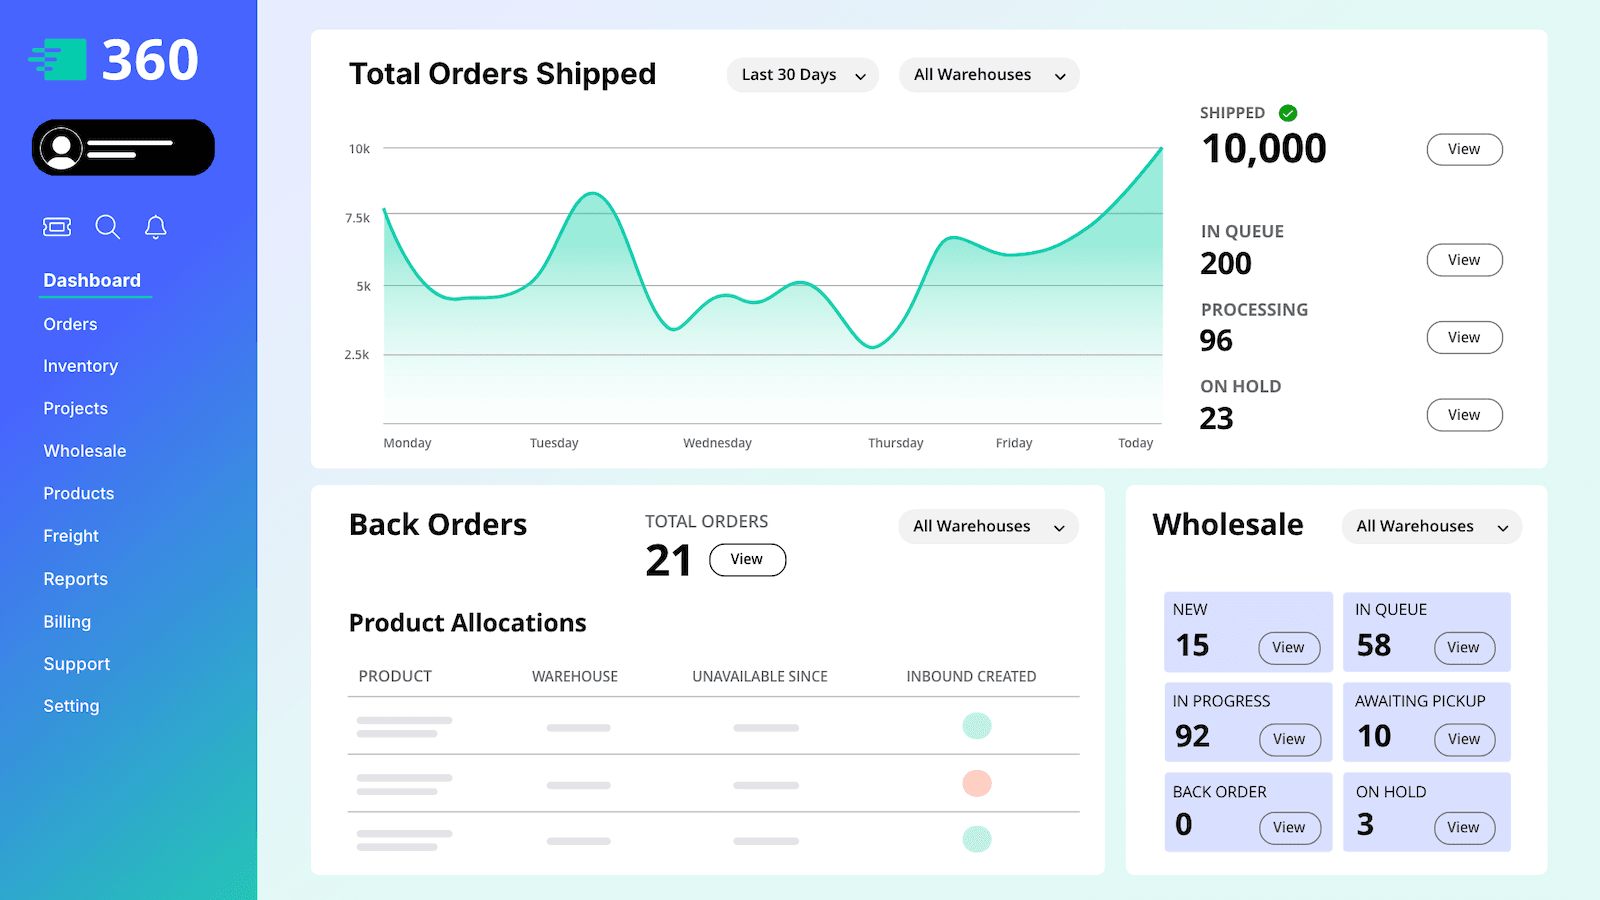Open the All Warehouses filter above the shipped chart
Viewport: 1600px width, 900px height.
[x=988, y=74]
